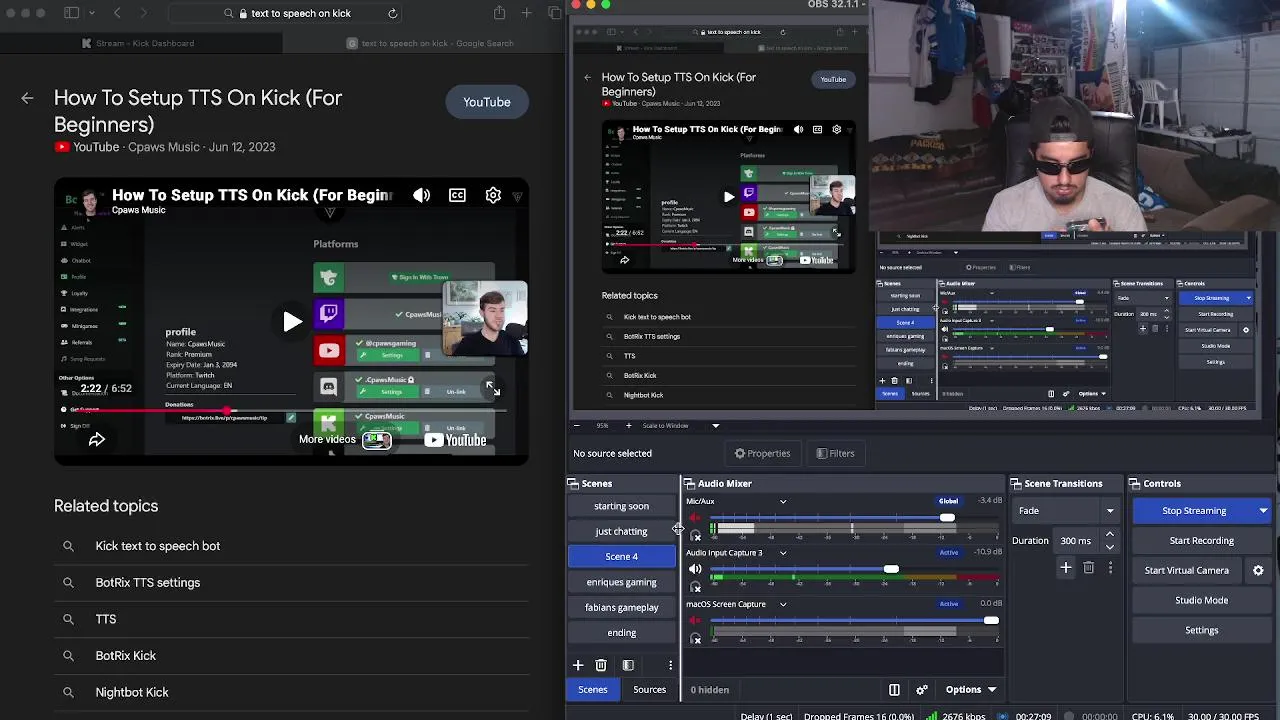Open scene filters icon in Scenes panel

click(628, 665)
